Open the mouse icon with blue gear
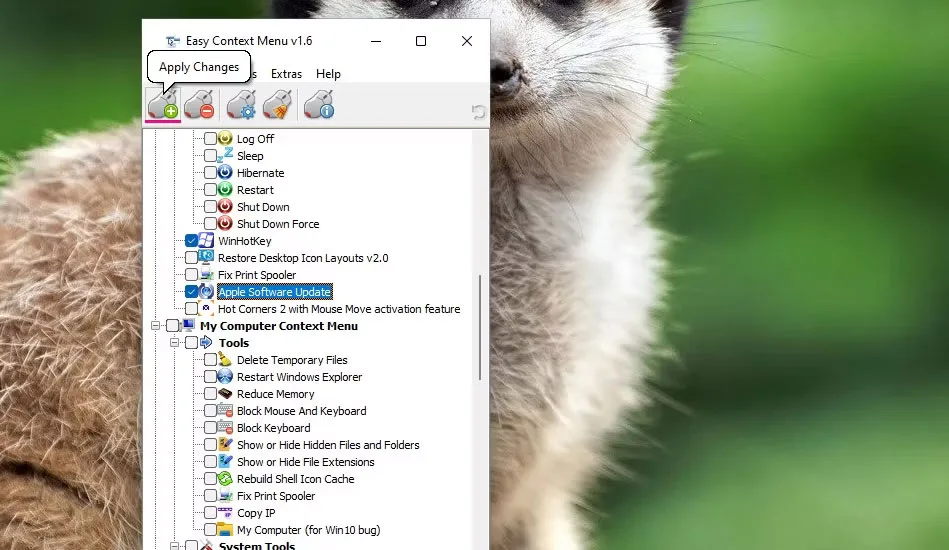Viewport: 949px width, 550px height. coord(241,105)
